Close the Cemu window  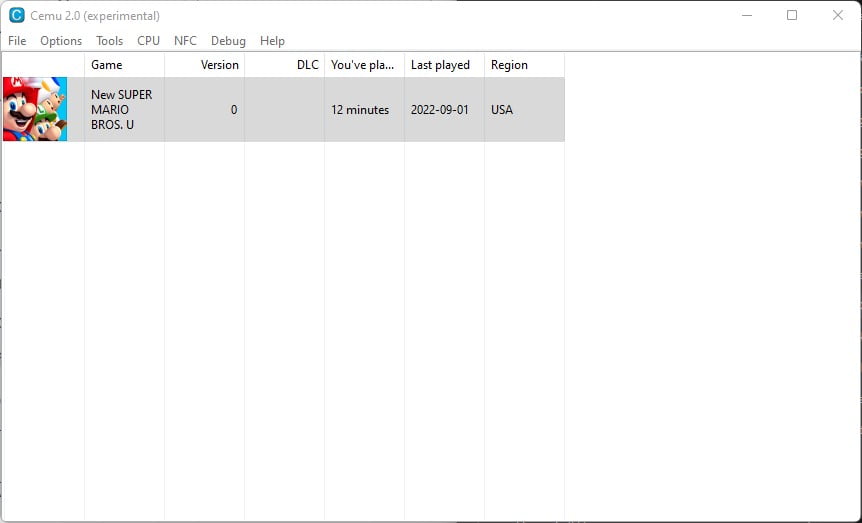click(837, 15)
